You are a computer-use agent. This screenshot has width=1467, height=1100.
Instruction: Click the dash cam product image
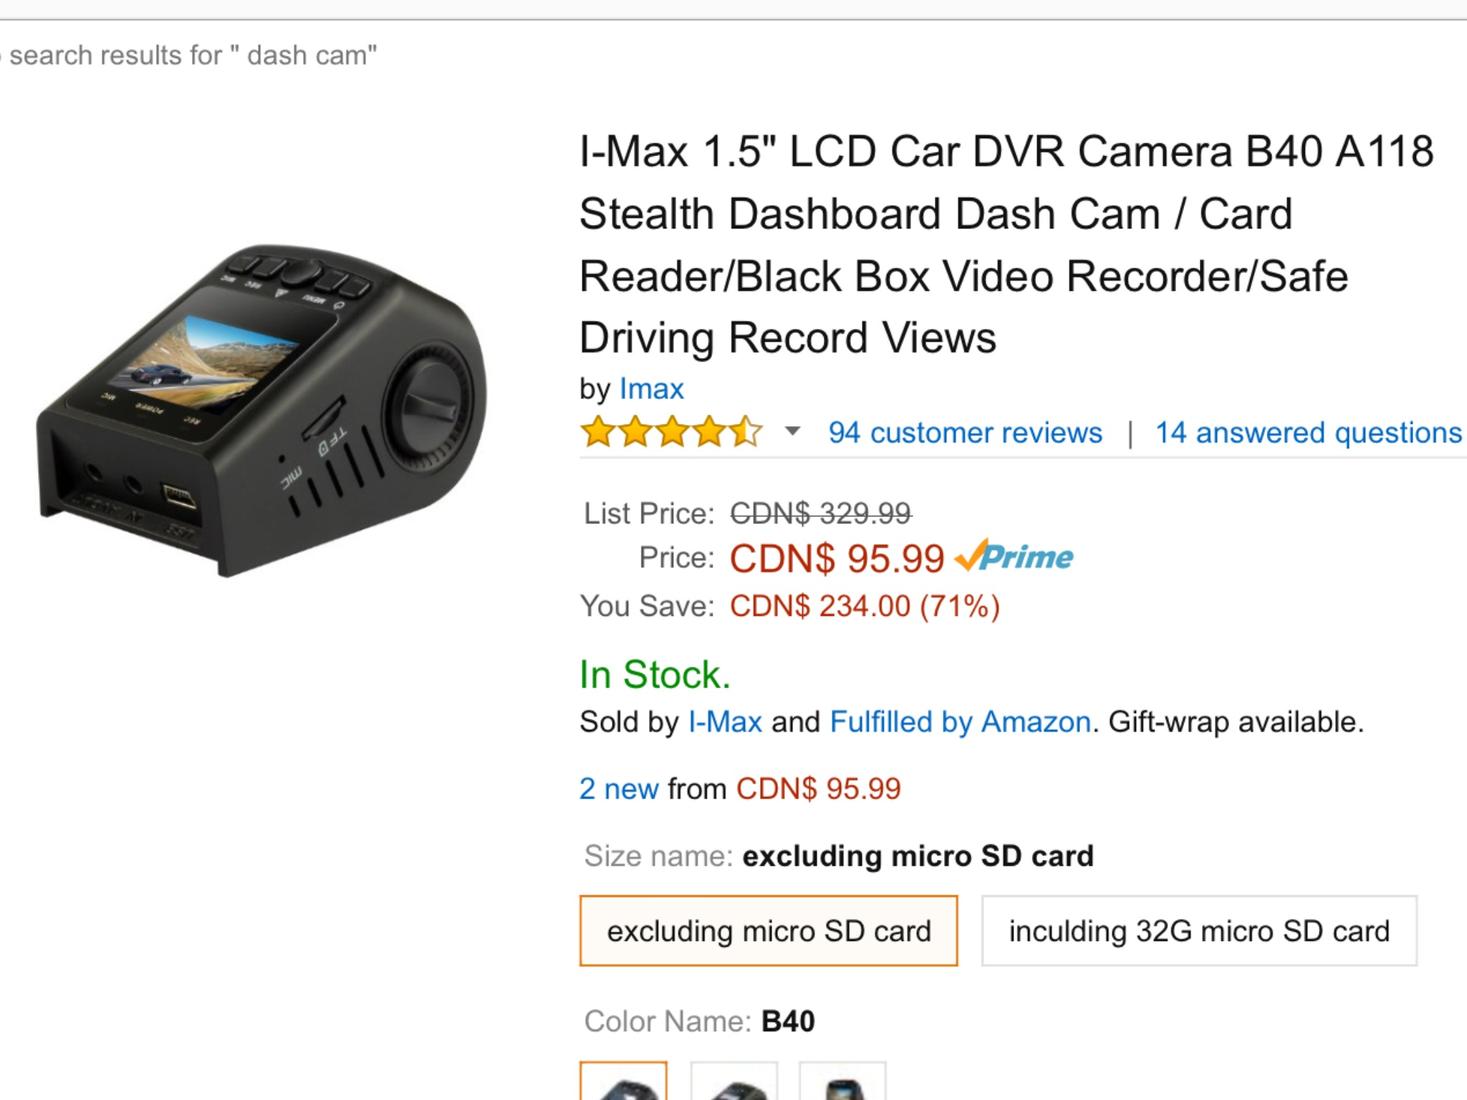coord(262,410)
